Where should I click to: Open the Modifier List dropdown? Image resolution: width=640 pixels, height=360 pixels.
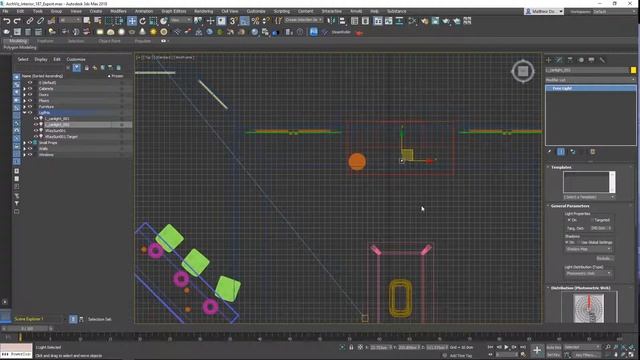591,80
